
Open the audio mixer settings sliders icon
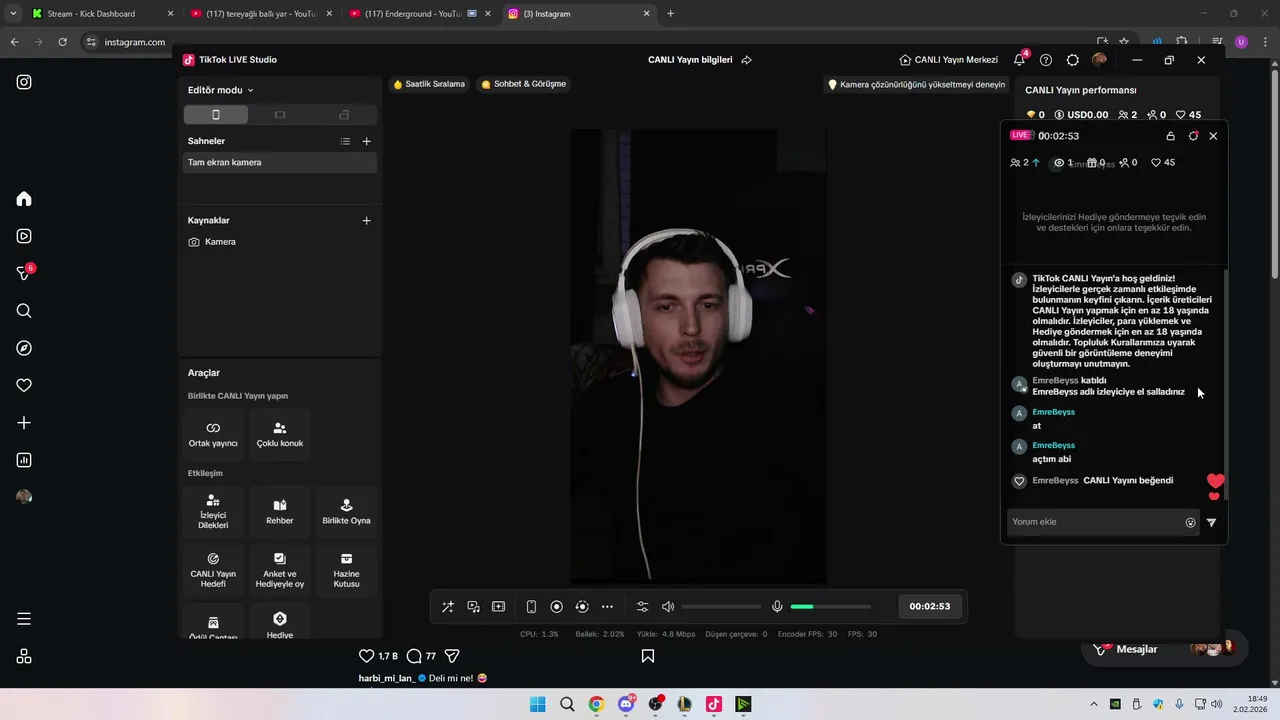pyautogui.click(x=642, y=607)
